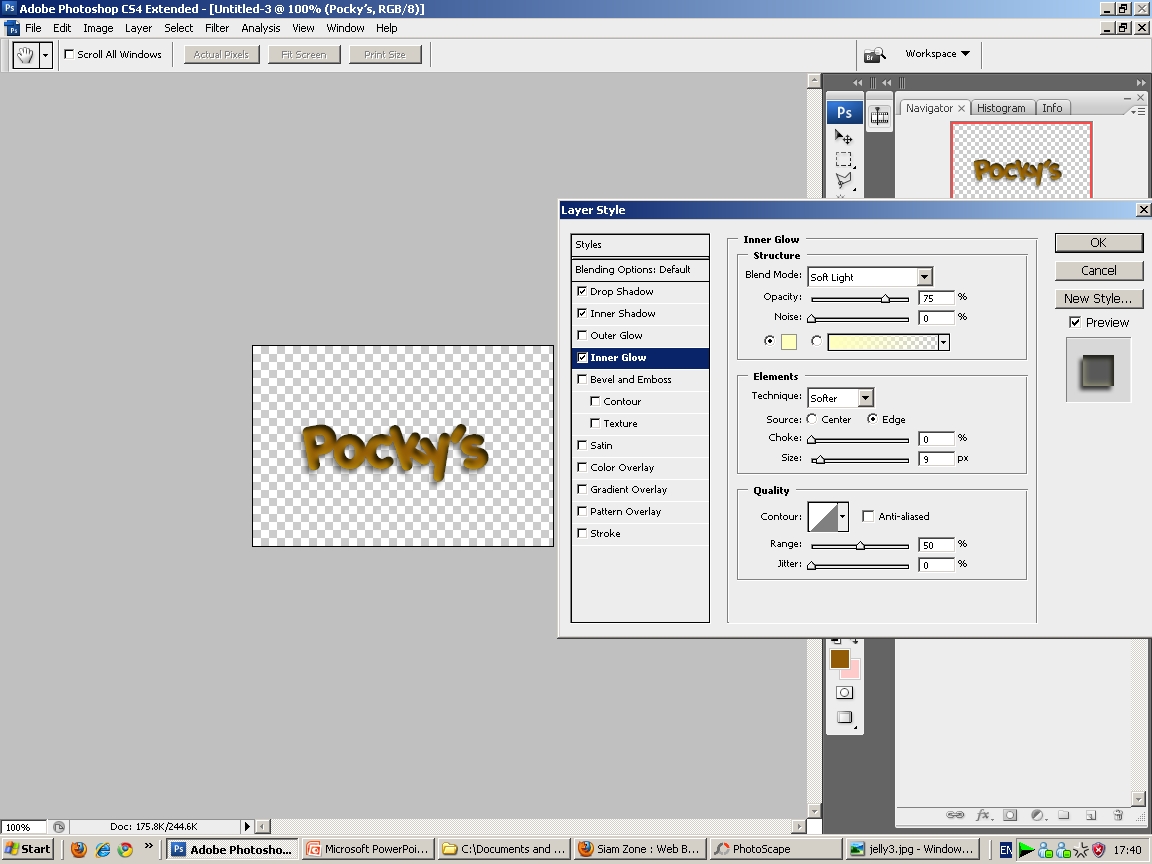Viewport: 1152px width, 864px height.
Task: Delete layer trash icon
Action: (1118, 815)
